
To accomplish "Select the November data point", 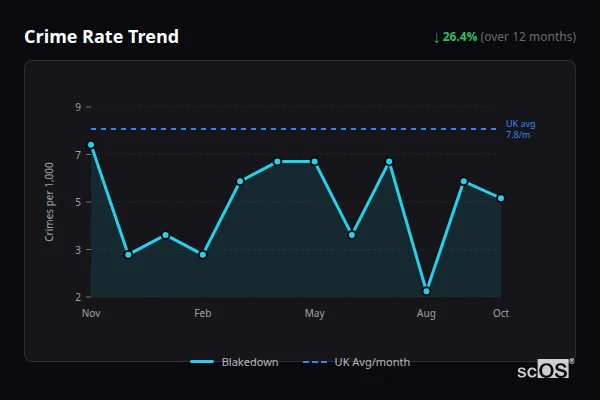I will tap(91, 145).
